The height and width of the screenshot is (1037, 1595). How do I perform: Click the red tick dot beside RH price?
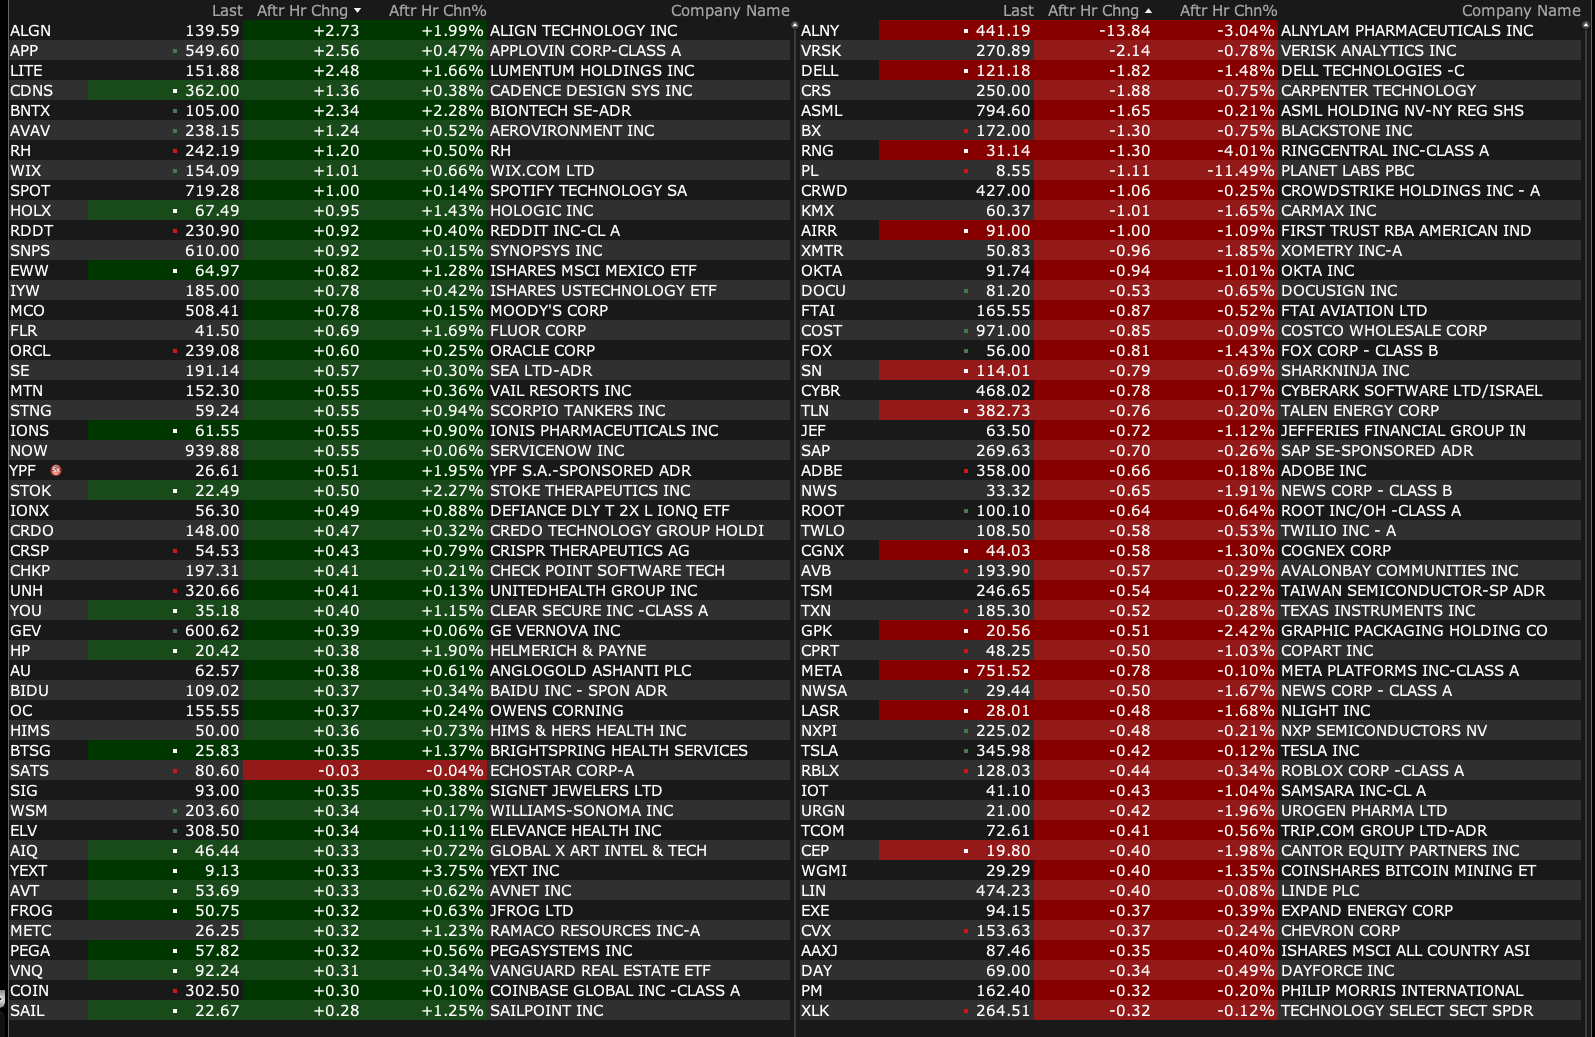[x=175, y=151]
